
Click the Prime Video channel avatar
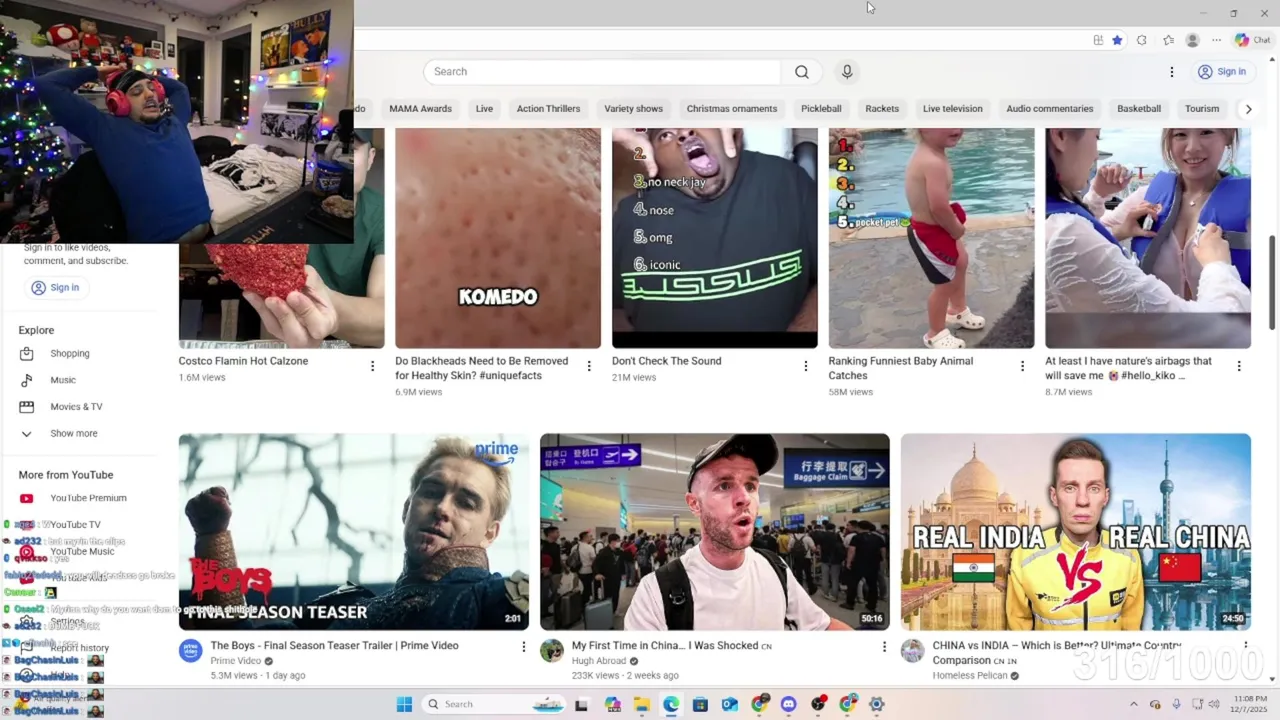[x=191, y=651]
